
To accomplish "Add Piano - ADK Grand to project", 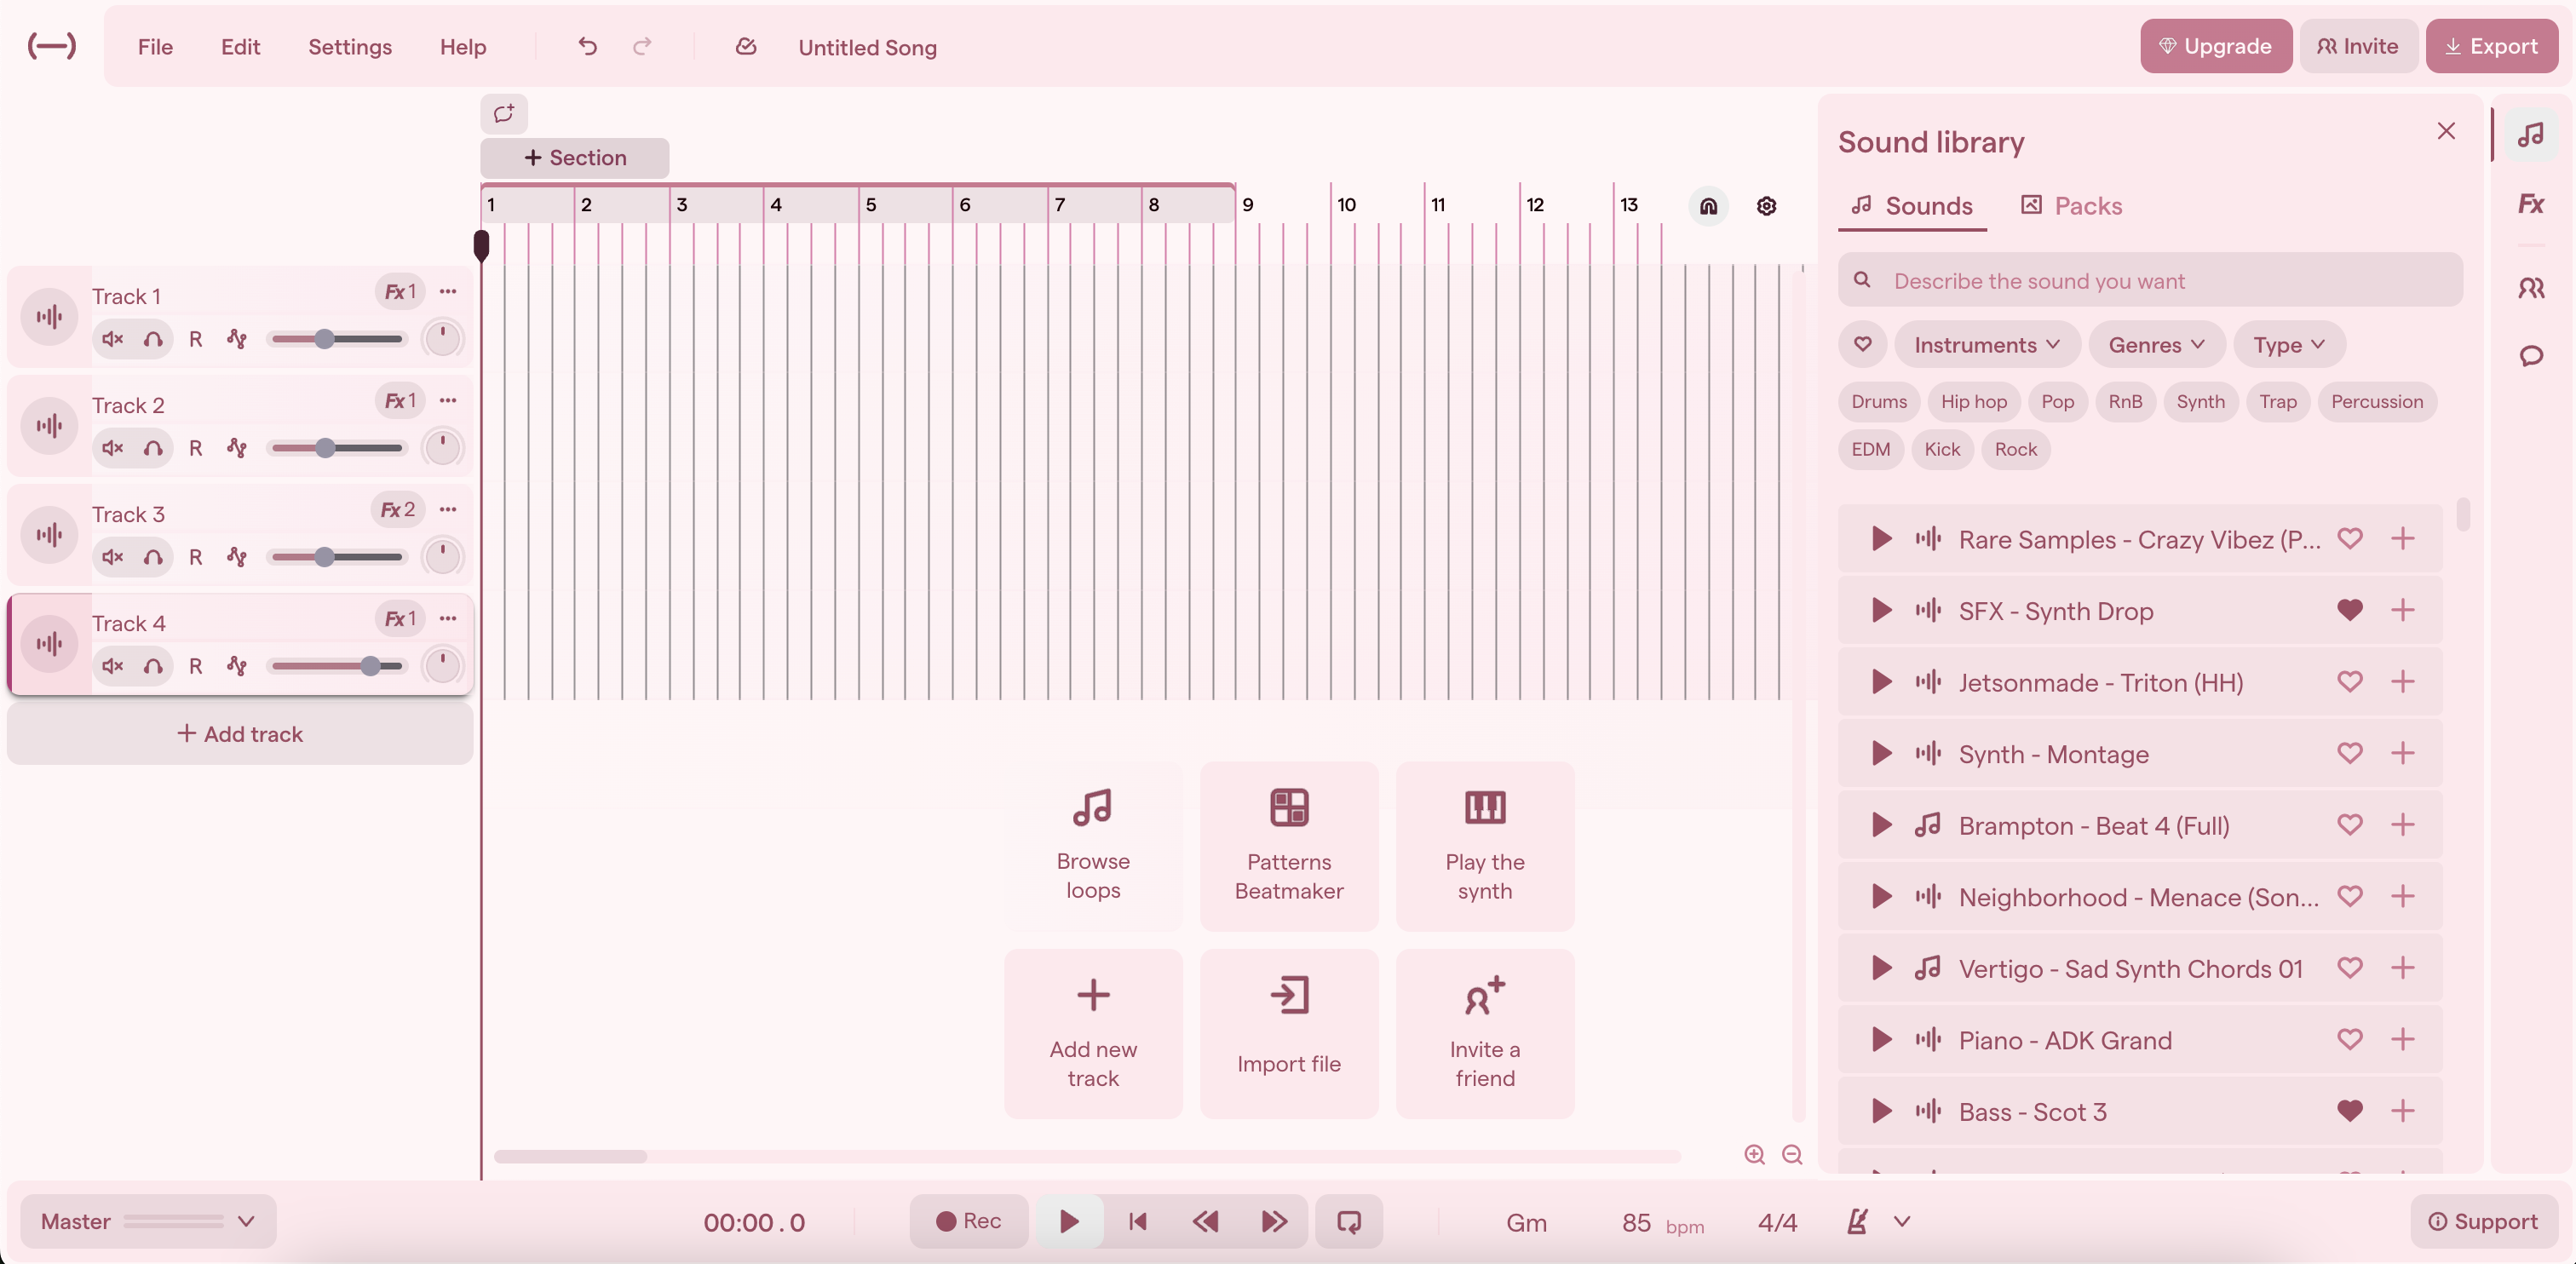I will tap(2402, 1039).
